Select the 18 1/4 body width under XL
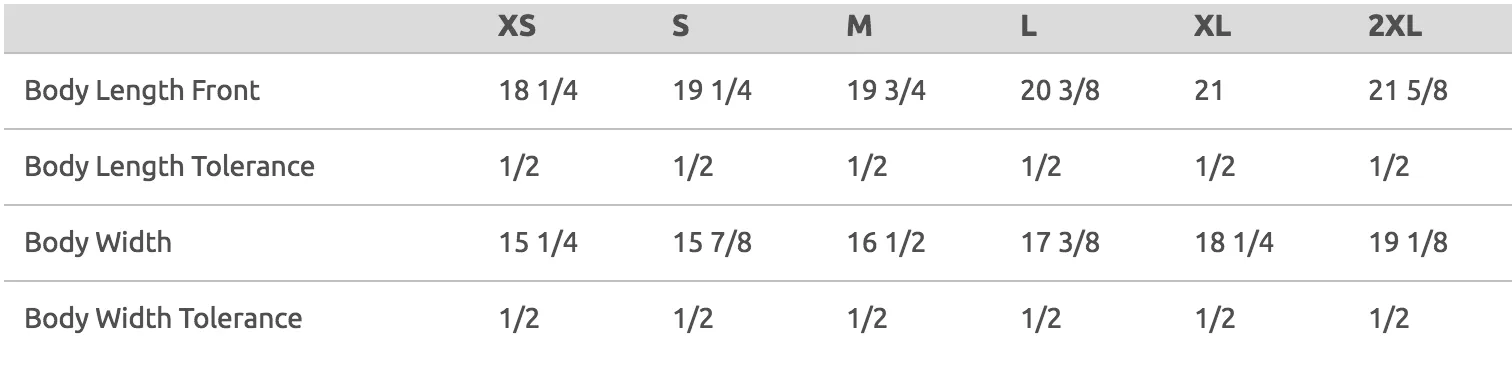 (1234, 242)
